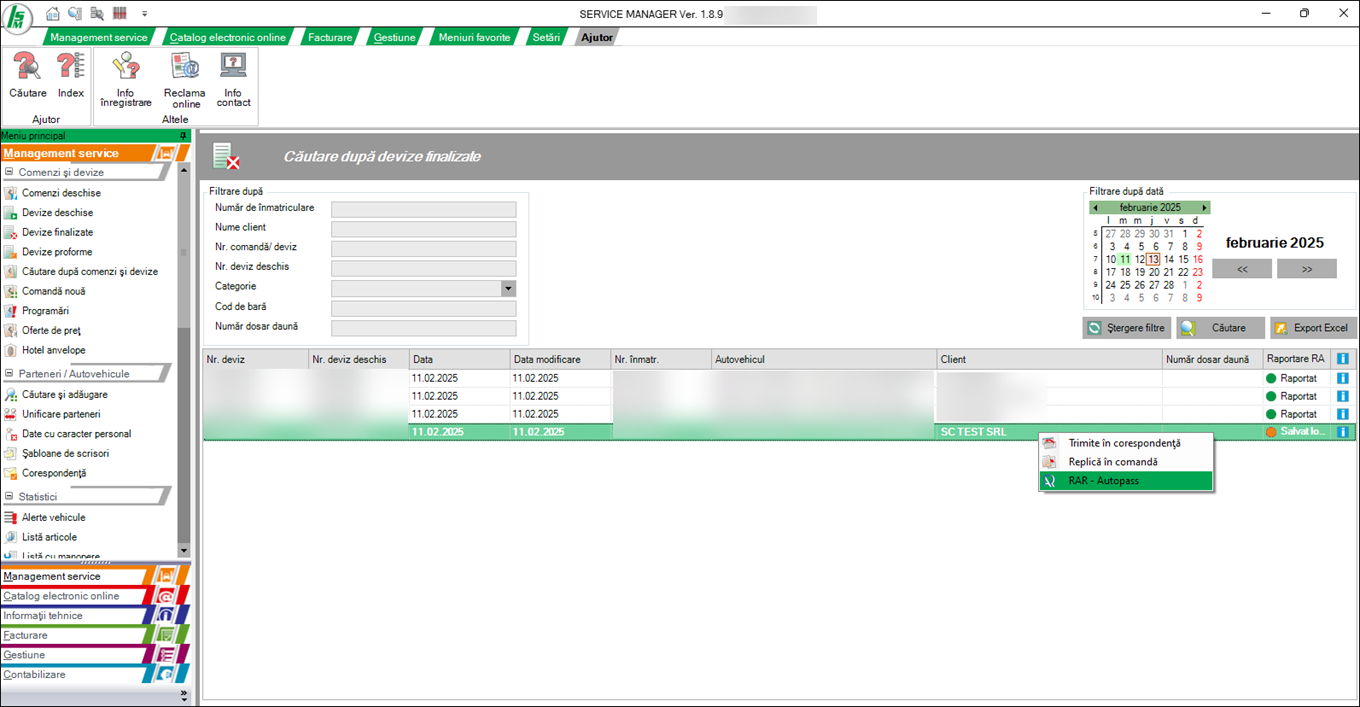Open the Categorie dropdown arrow
Screen dimensions: 1360x707
click(x=508, y=288)
